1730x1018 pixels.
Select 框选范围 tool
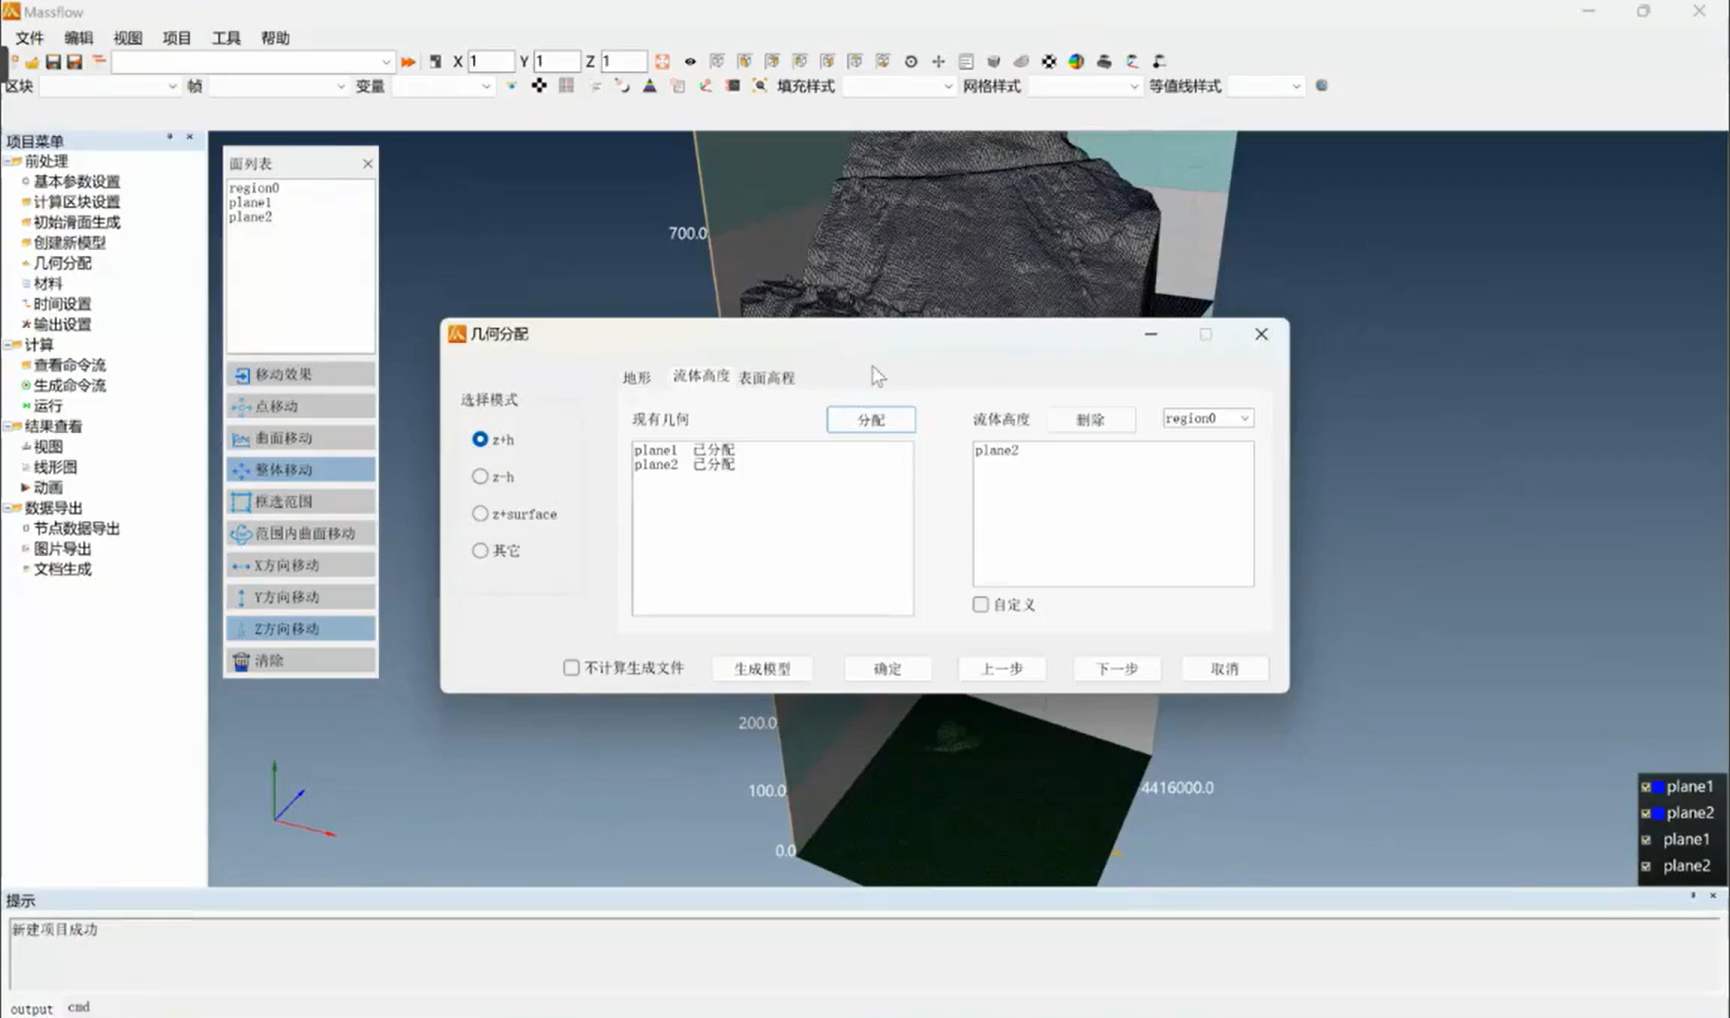click(301, 501)
